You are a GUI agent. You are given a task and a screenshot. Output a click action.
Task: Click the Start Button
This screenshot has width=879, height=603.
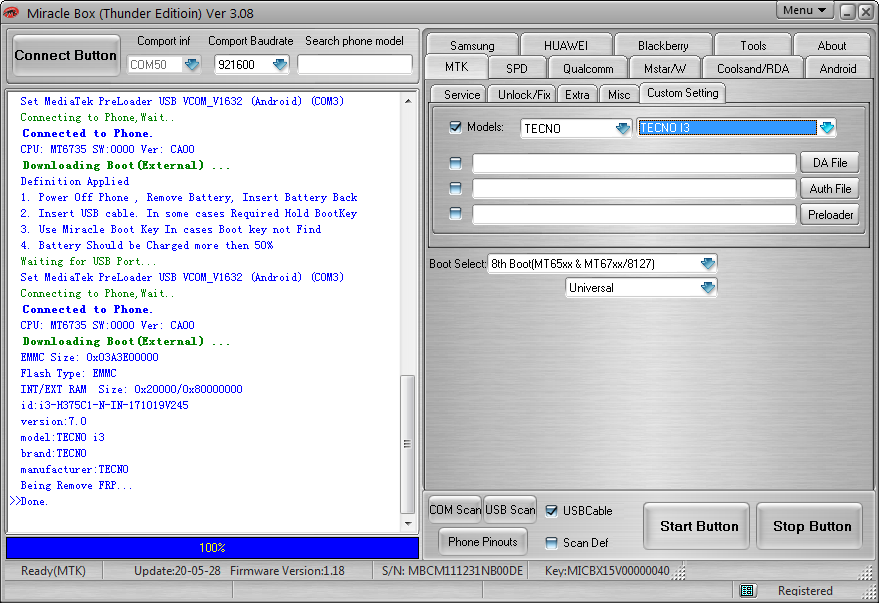(x=698, y=526)
